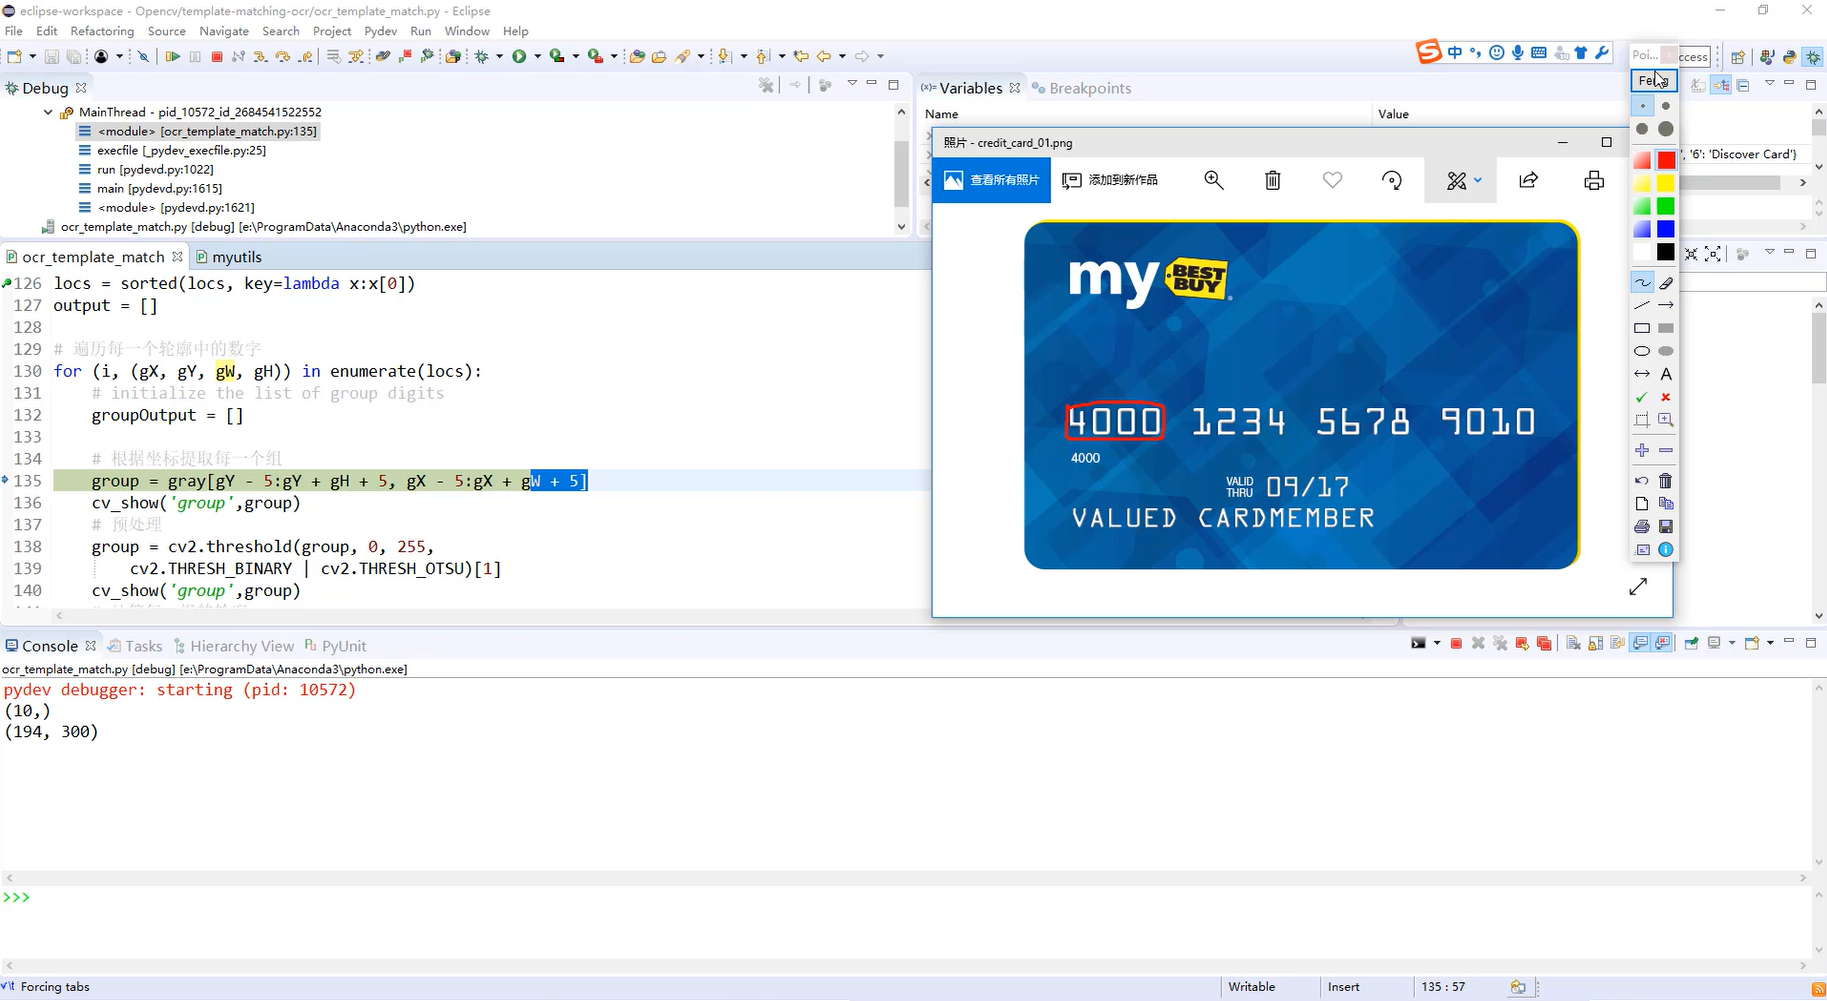Terminate the launch with the Console red stop icon

(x=1456, y=643)
